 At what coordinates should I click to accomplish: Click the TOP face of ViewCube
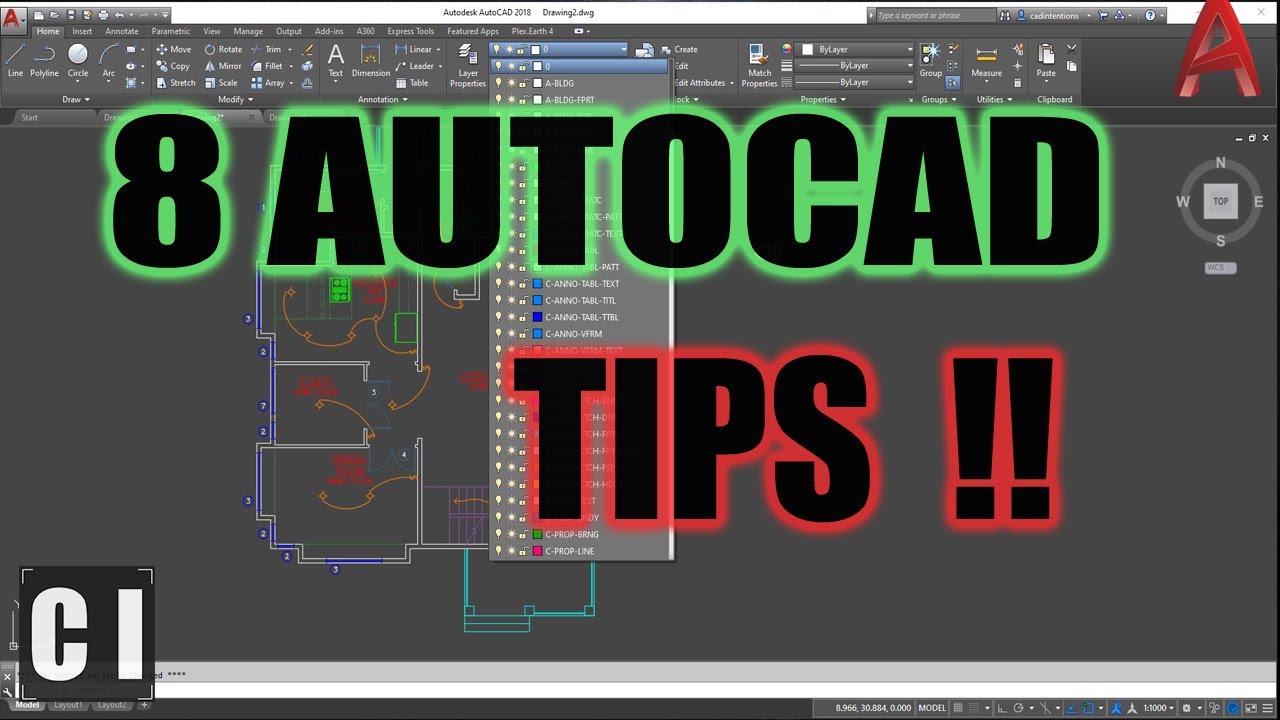click(1221, 201)
